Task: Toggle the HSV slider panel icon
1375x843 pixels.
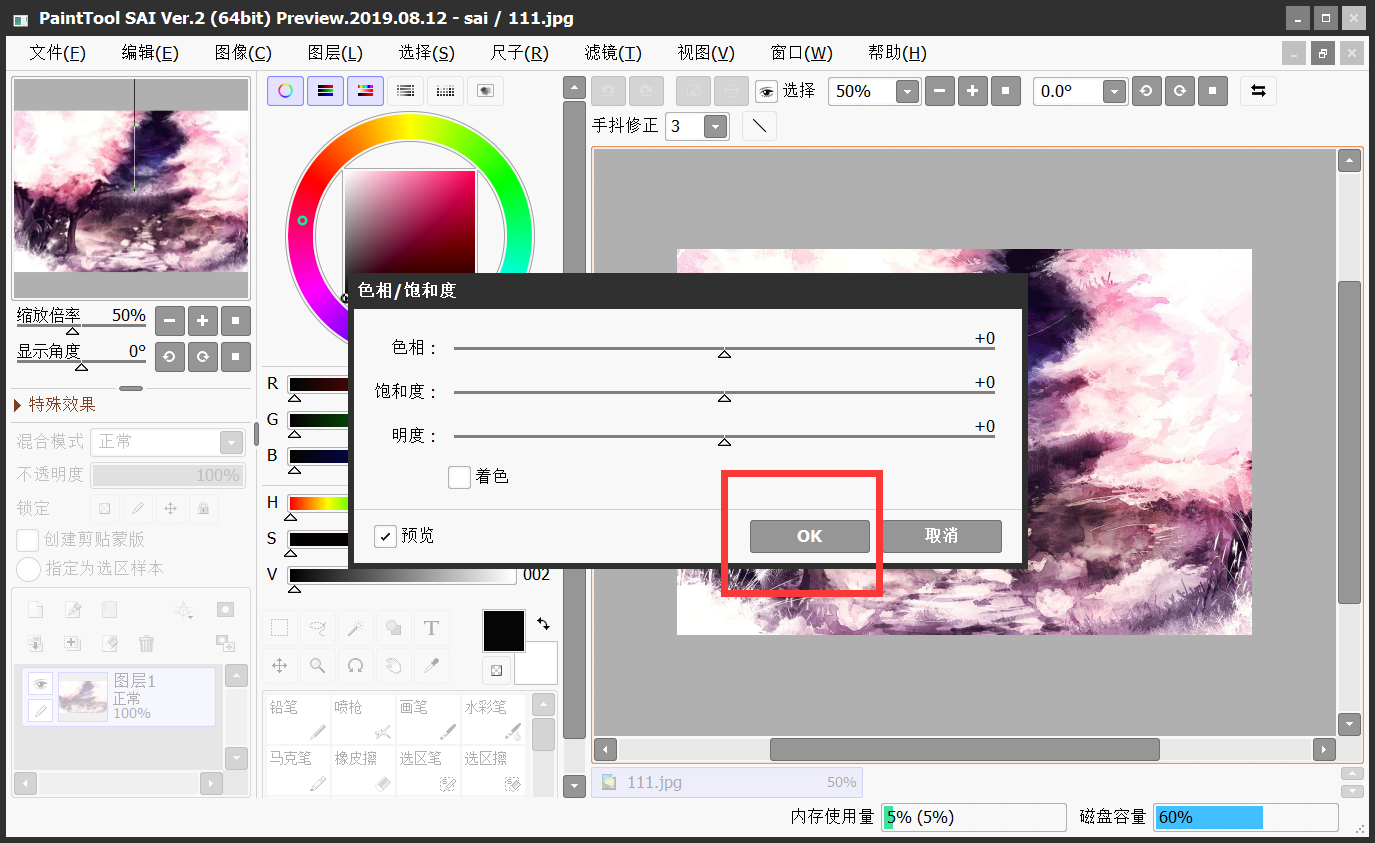Action: coord(365,91)
